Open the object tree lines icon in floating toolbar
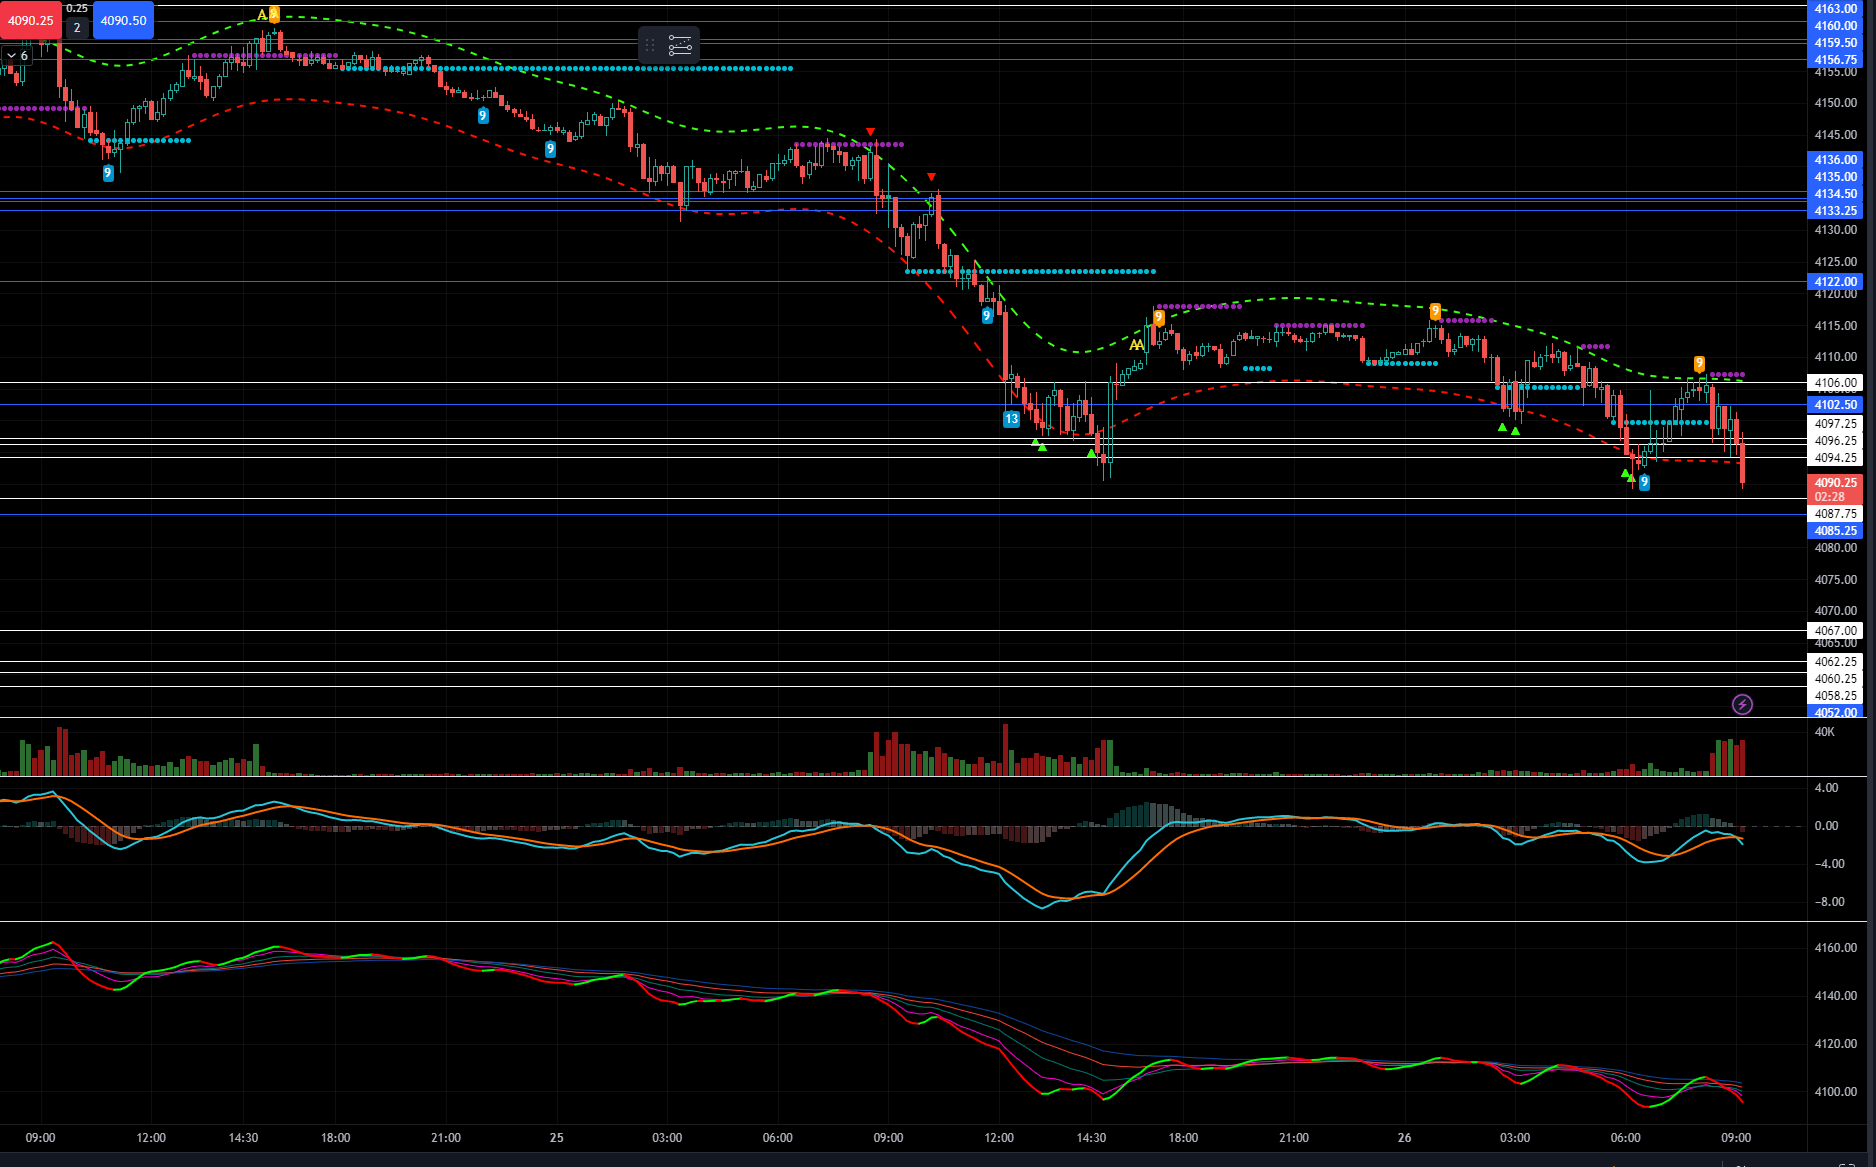Image resolution: width=1876 pixels, height=1167 pixels. point(680,45)
